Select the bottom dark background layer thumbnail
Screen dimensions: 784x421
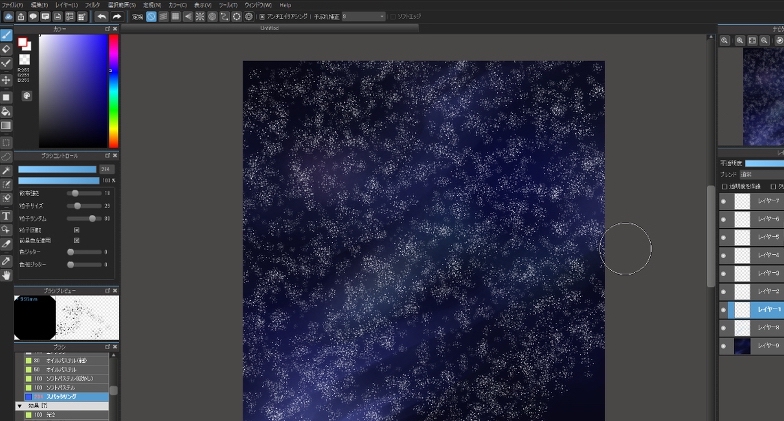coord(742,346)
